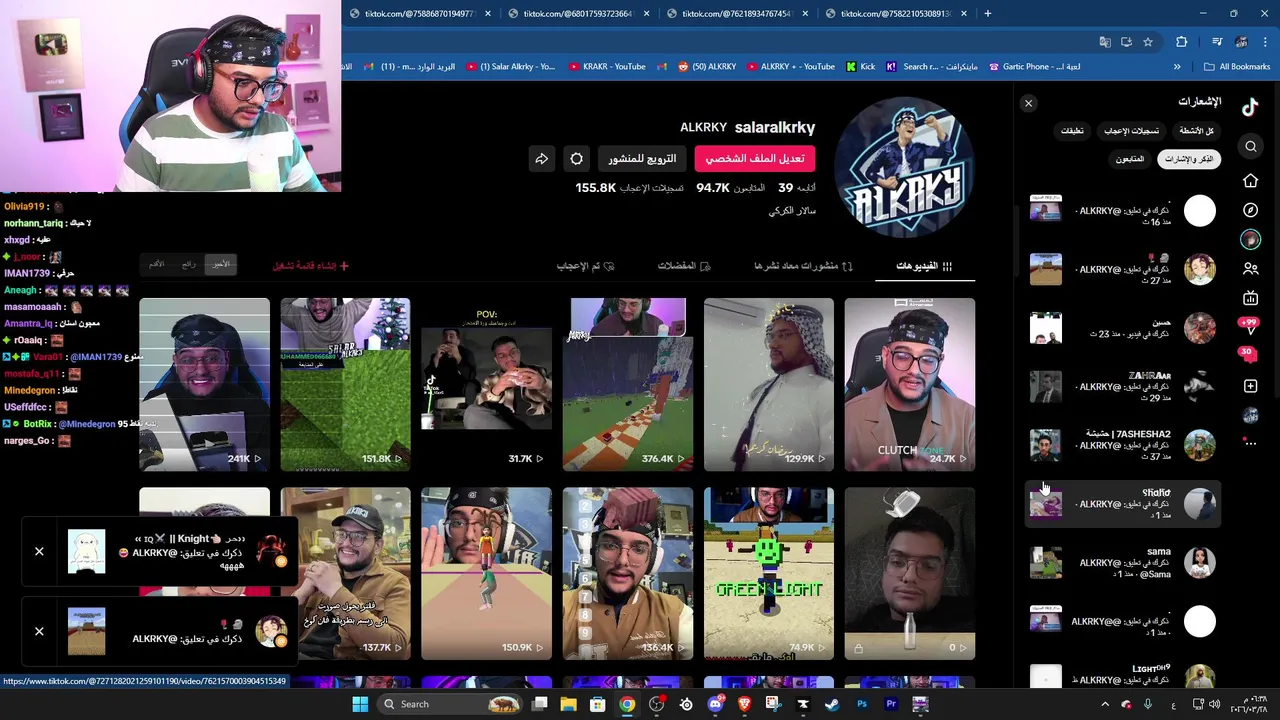Image resolution: width=1280 pixels, height=720 pixels.
Task: Click the Windows taskbar Search box
Action: [x=452, y=704]
